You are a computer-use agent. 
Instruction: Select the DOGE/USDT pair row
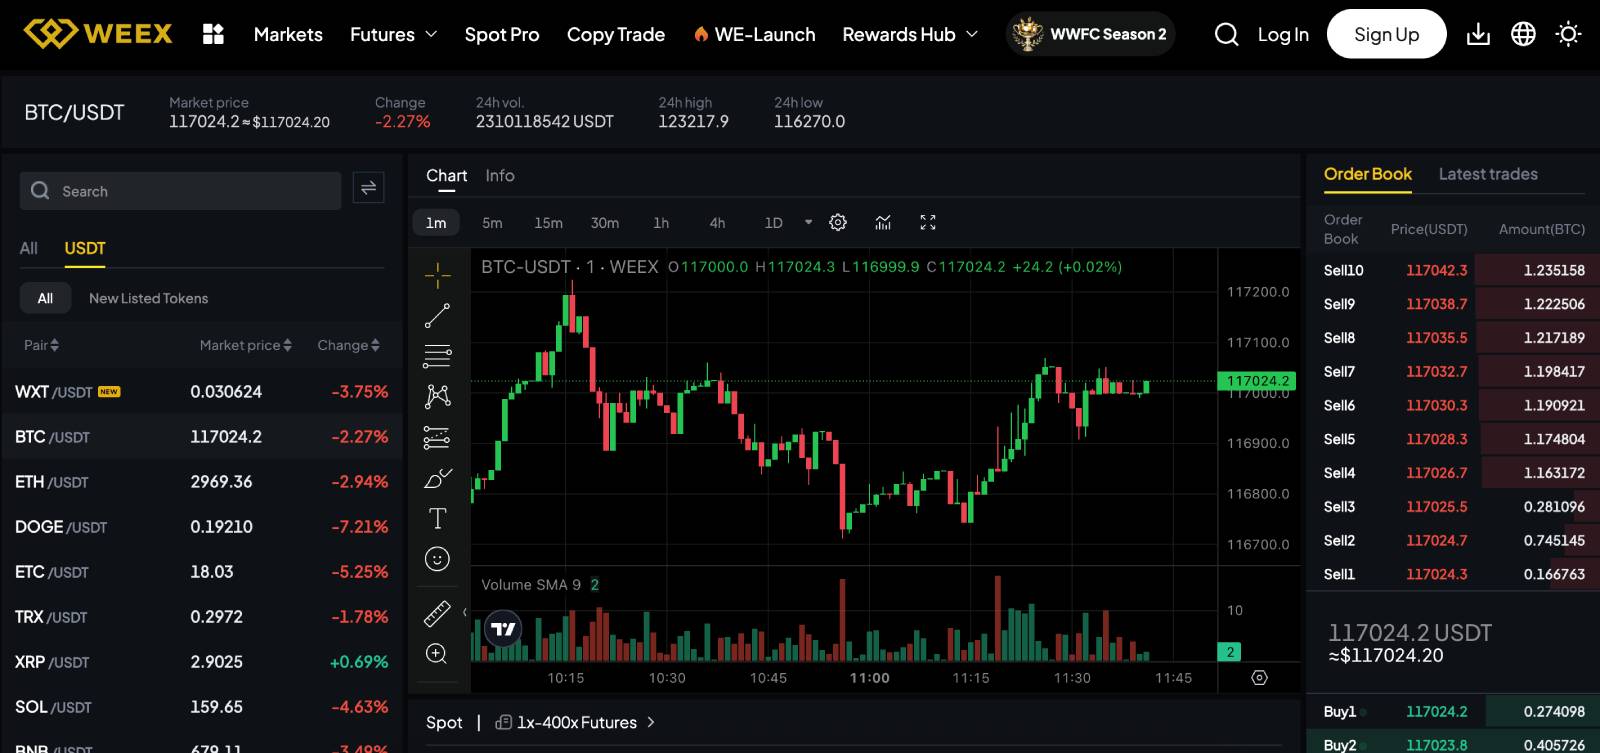[201, 527]
